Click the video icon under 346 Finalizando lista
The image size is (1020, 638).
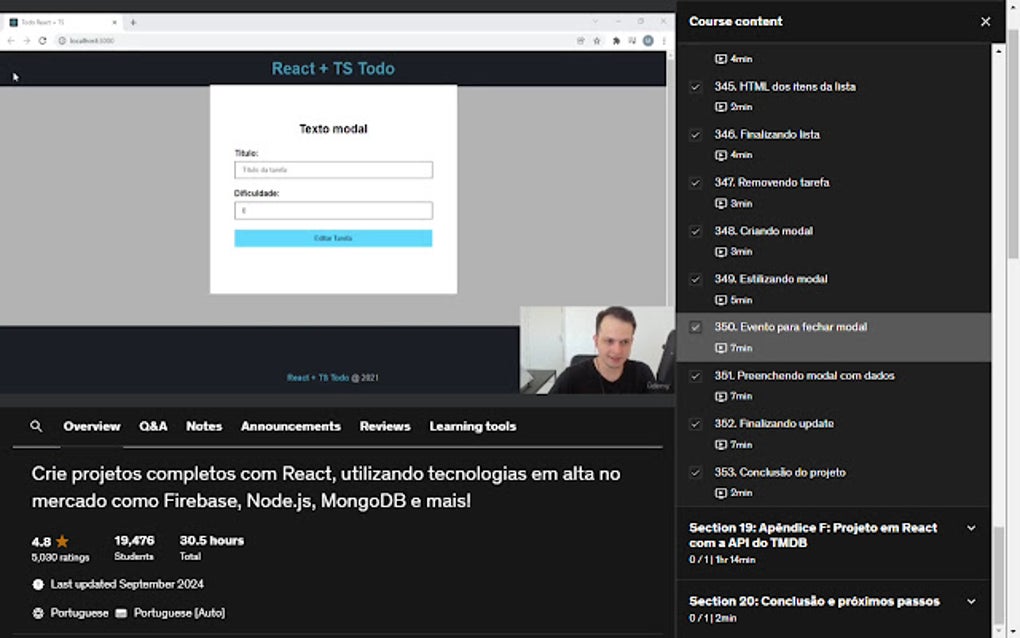click(x=721, y=155)
